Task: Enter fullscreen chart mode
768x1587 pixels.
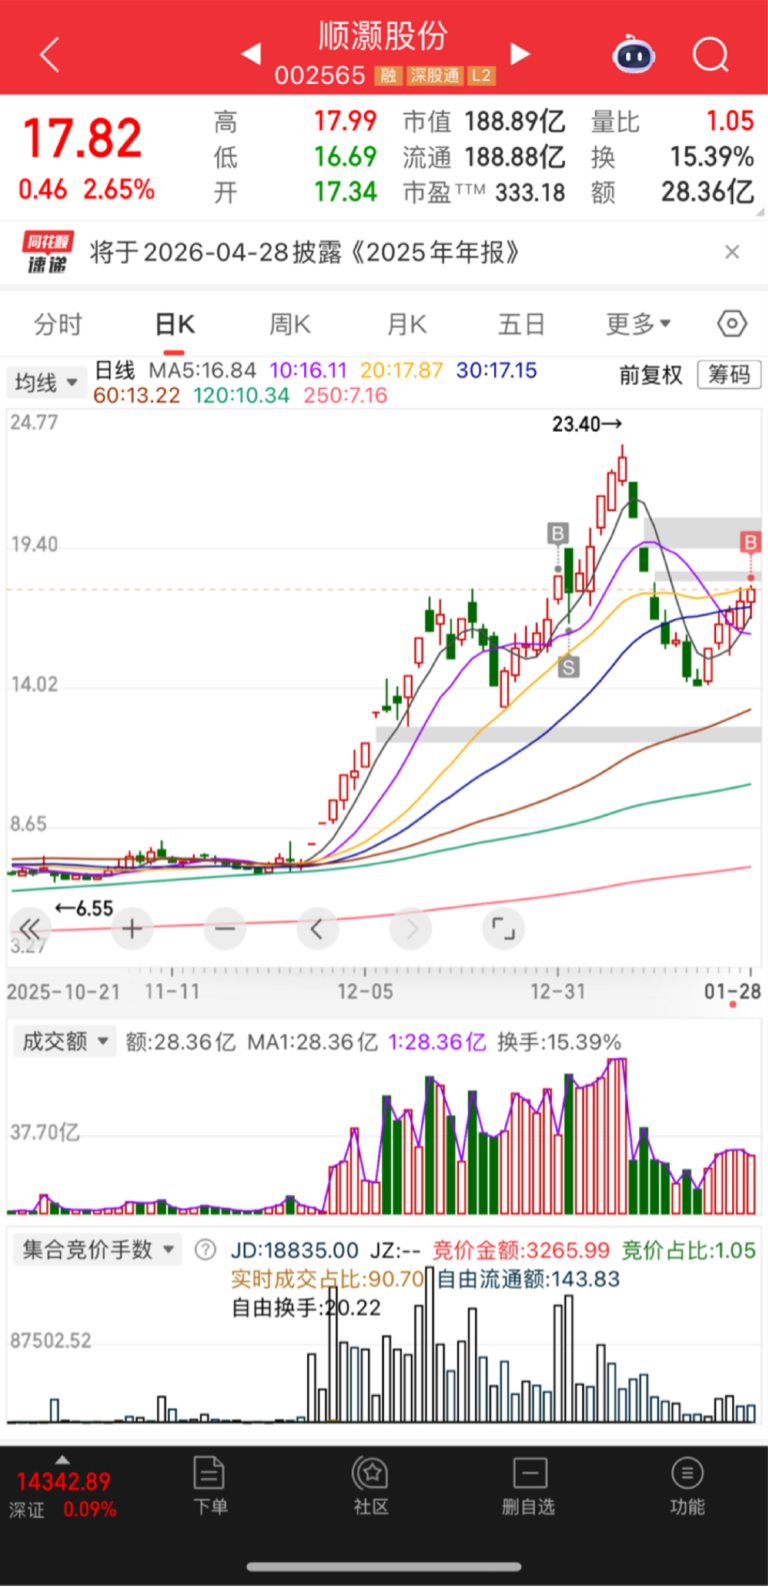Action: click(x=504, y=929)
